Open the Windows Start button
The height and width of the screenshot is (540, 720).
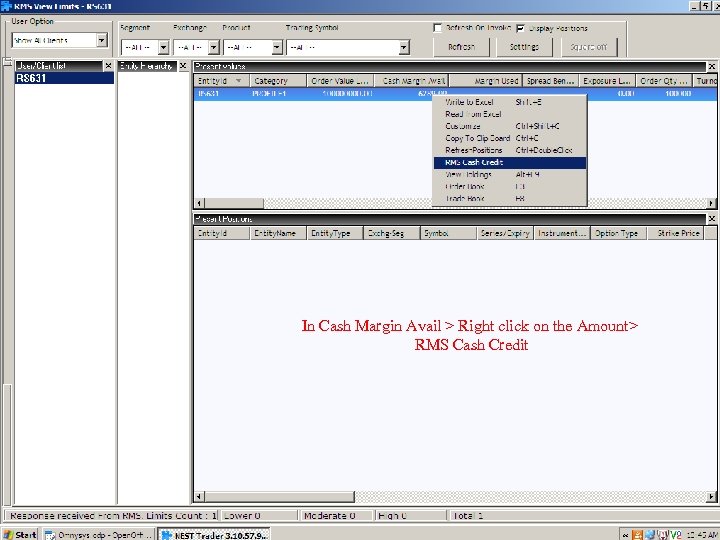click(x=20, y=534)
